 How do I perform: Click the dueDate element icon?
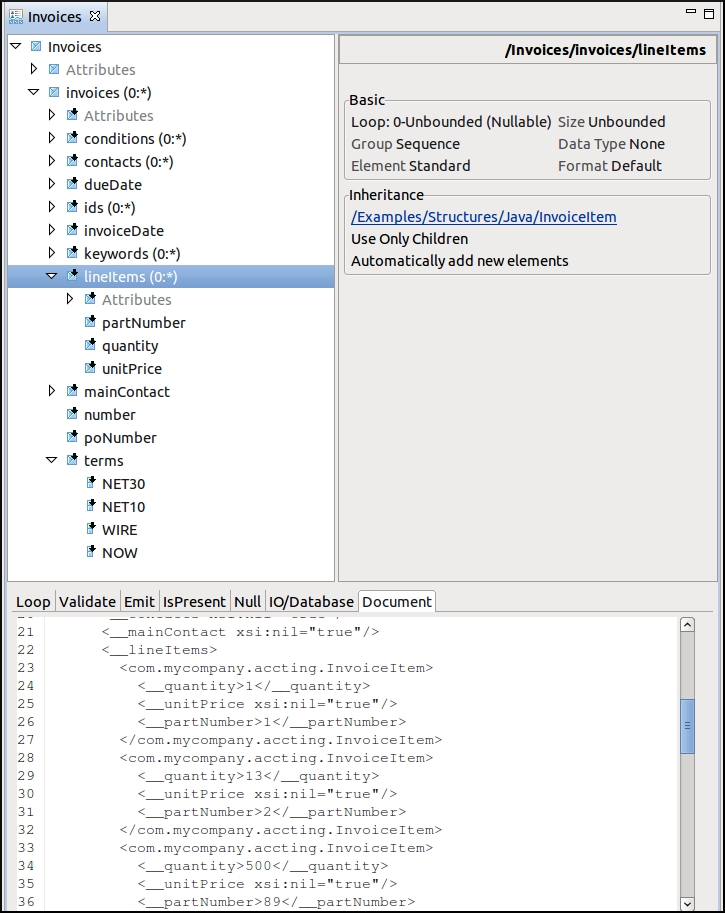73,185
